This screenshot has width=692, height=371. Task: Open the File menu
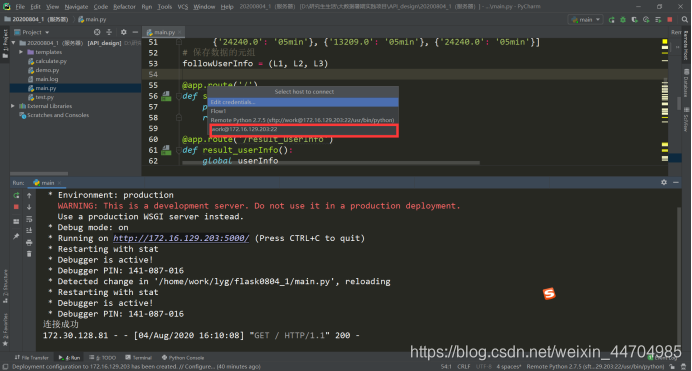pyautogui.click(x=20, y=7)
